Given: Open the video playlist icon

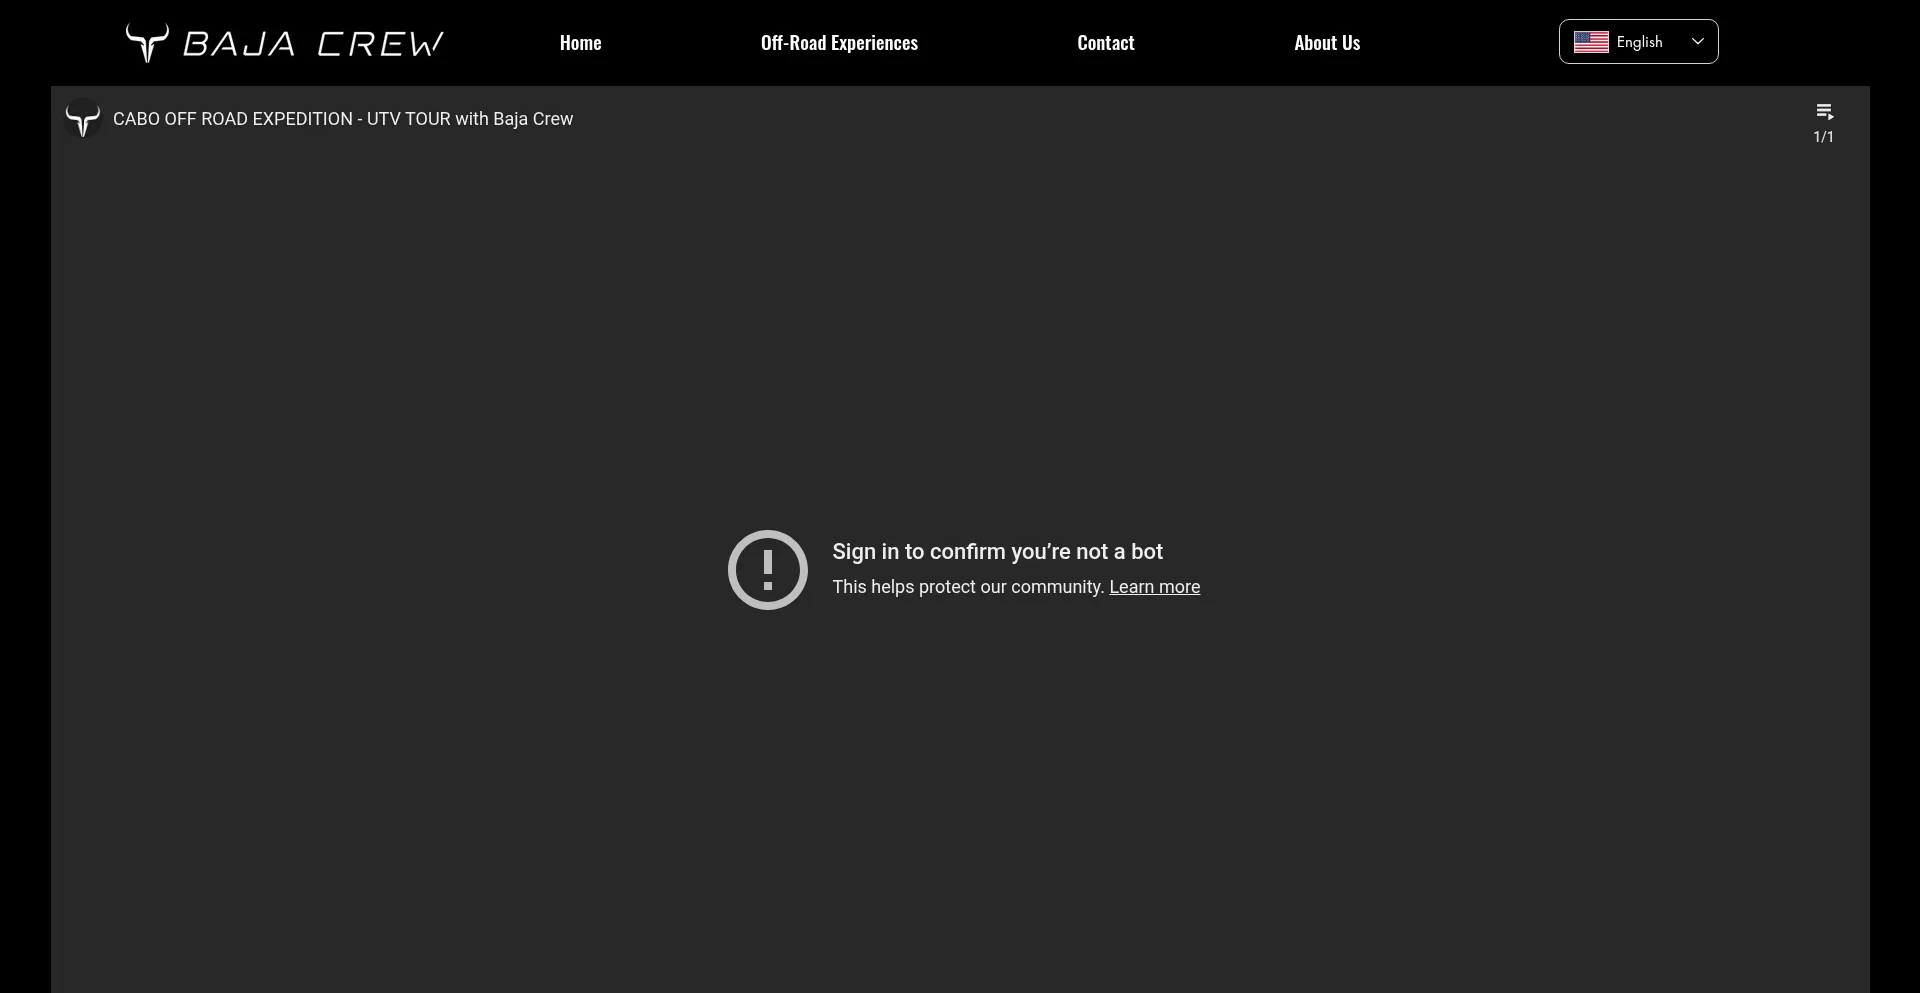Looking at the screenshot, I should click(1824, 112).
